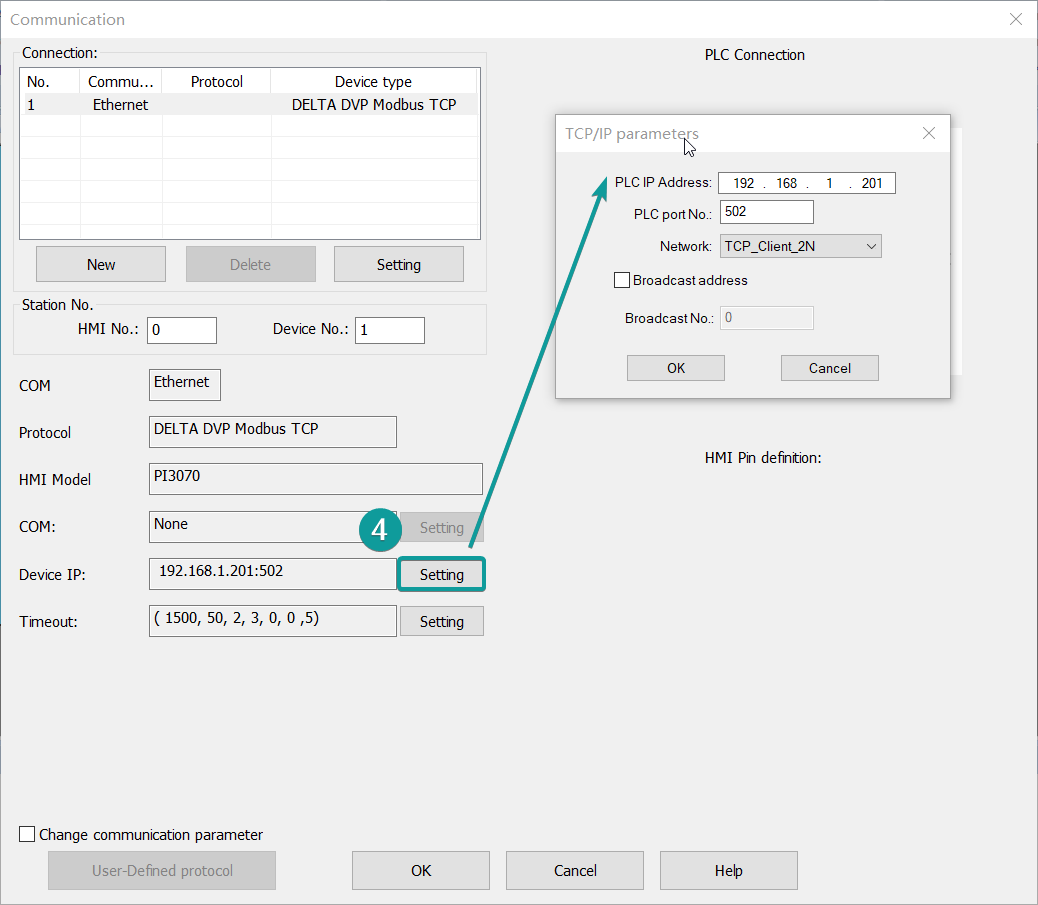Image resolution: width=1038 pixels, height=905 pixels.
Task: Select the Ethernet connection row
Action: pos(248,104)
